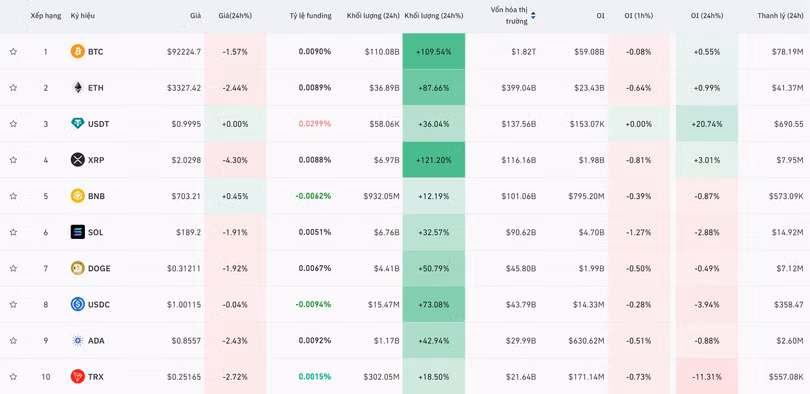The height and width of the screenshot is (394, 810).
Task: Select BTC price $92224.7
Action: (x=184, y=52)
